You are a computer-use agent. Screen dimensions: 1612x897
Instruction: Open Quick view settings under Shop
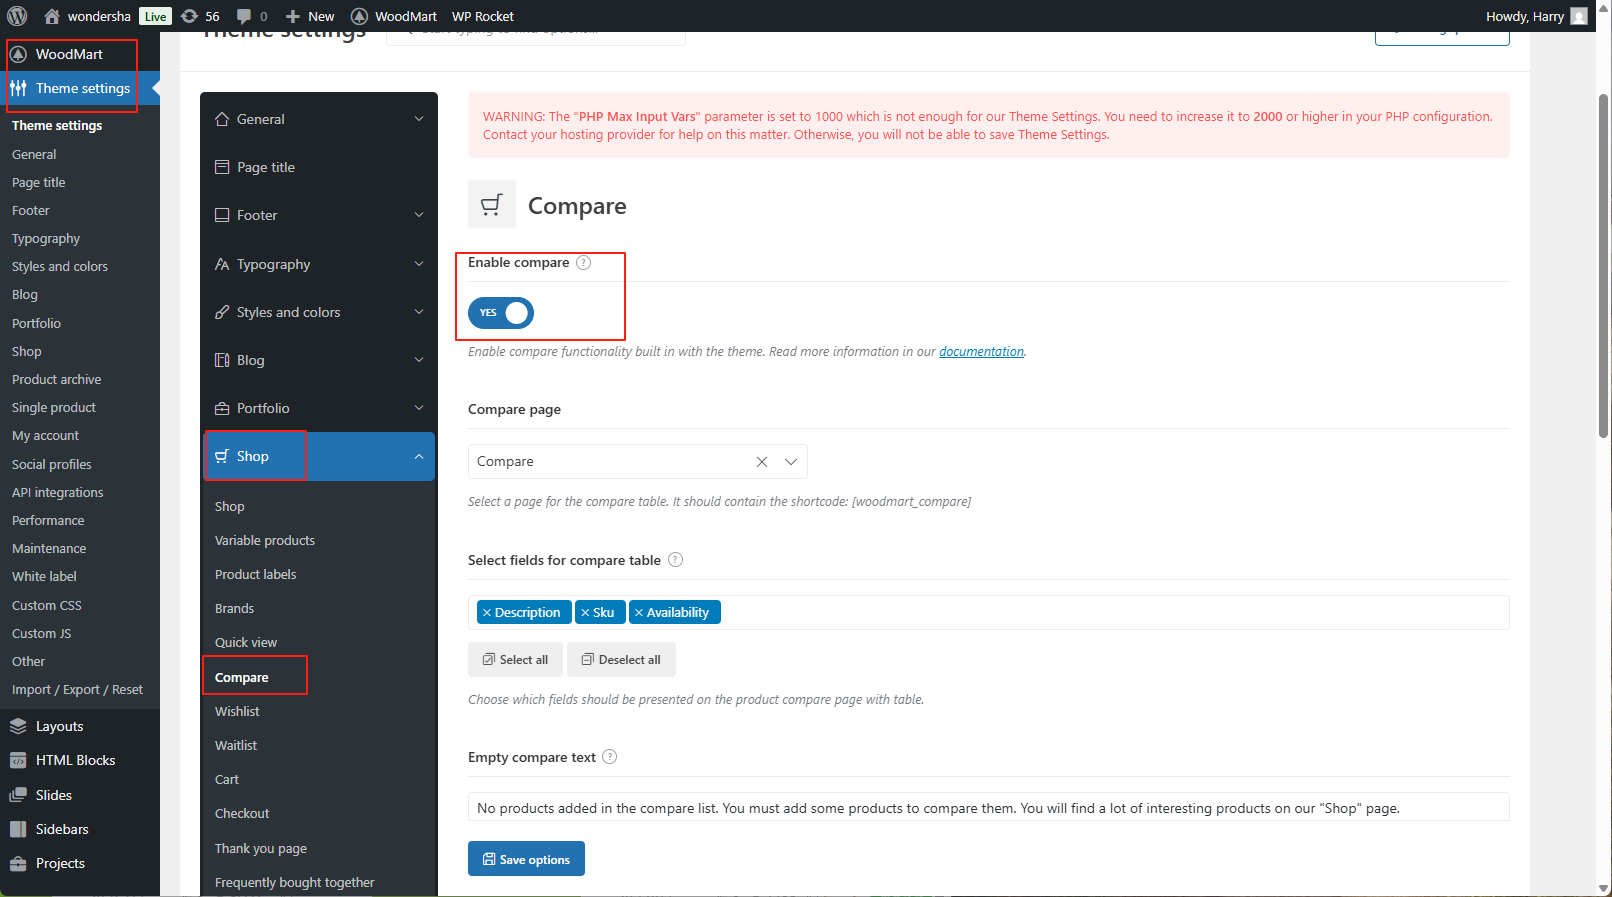(246, 642)
